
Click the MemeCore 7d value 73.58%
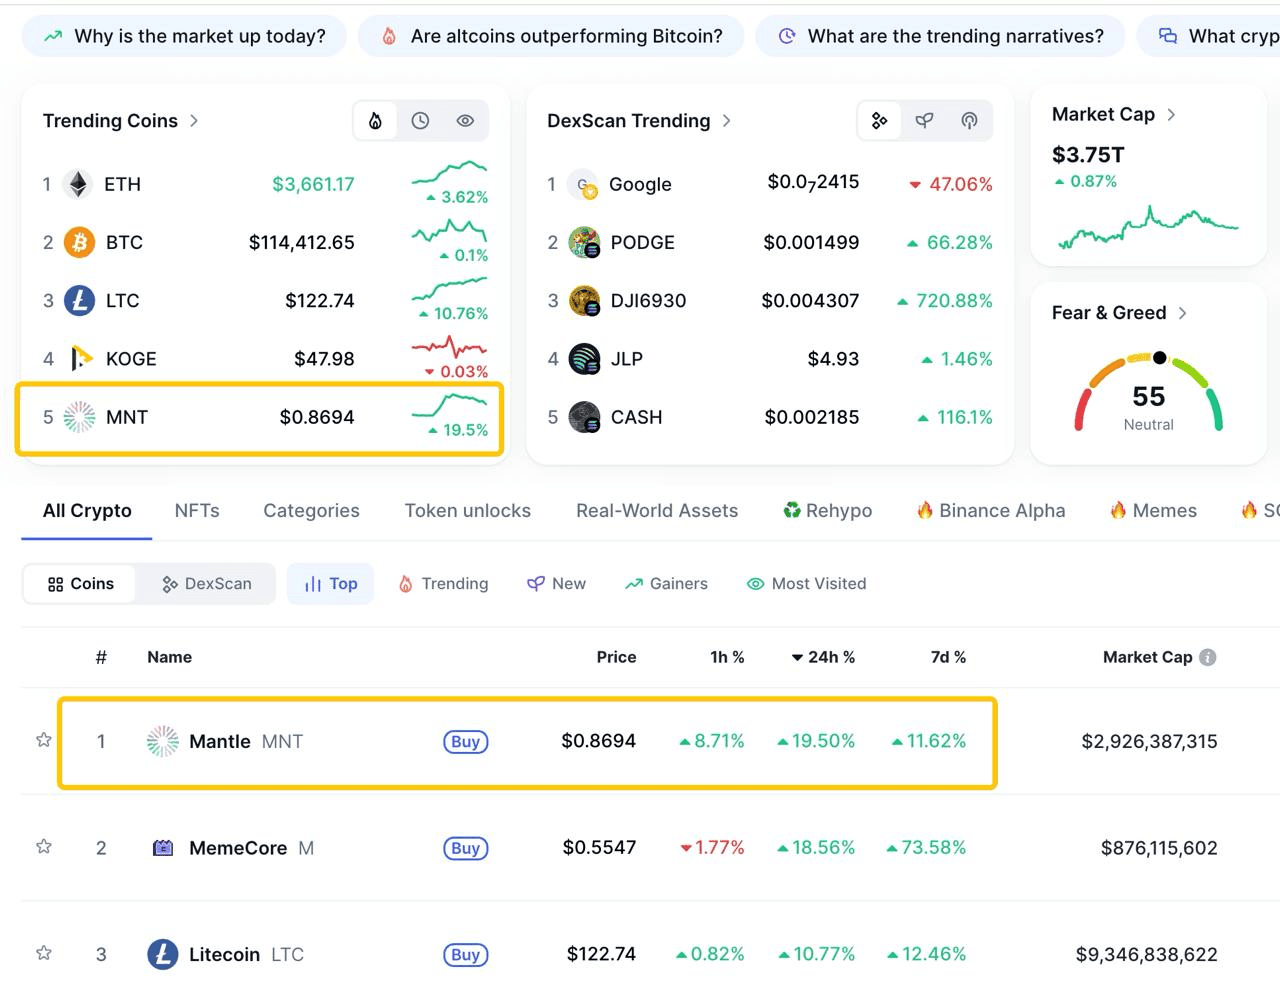pyautogui.click(x=926, y=848)
